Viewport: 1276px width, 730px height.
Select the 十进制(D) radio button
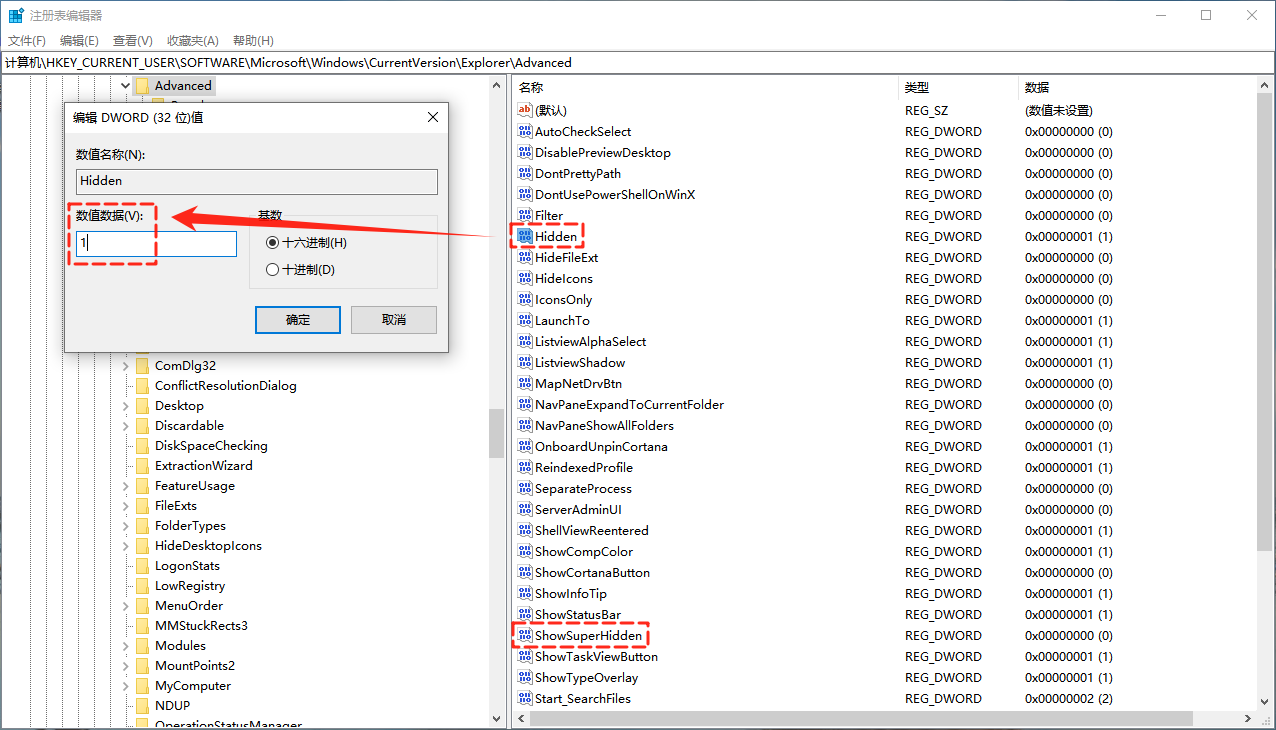[273, 269]
